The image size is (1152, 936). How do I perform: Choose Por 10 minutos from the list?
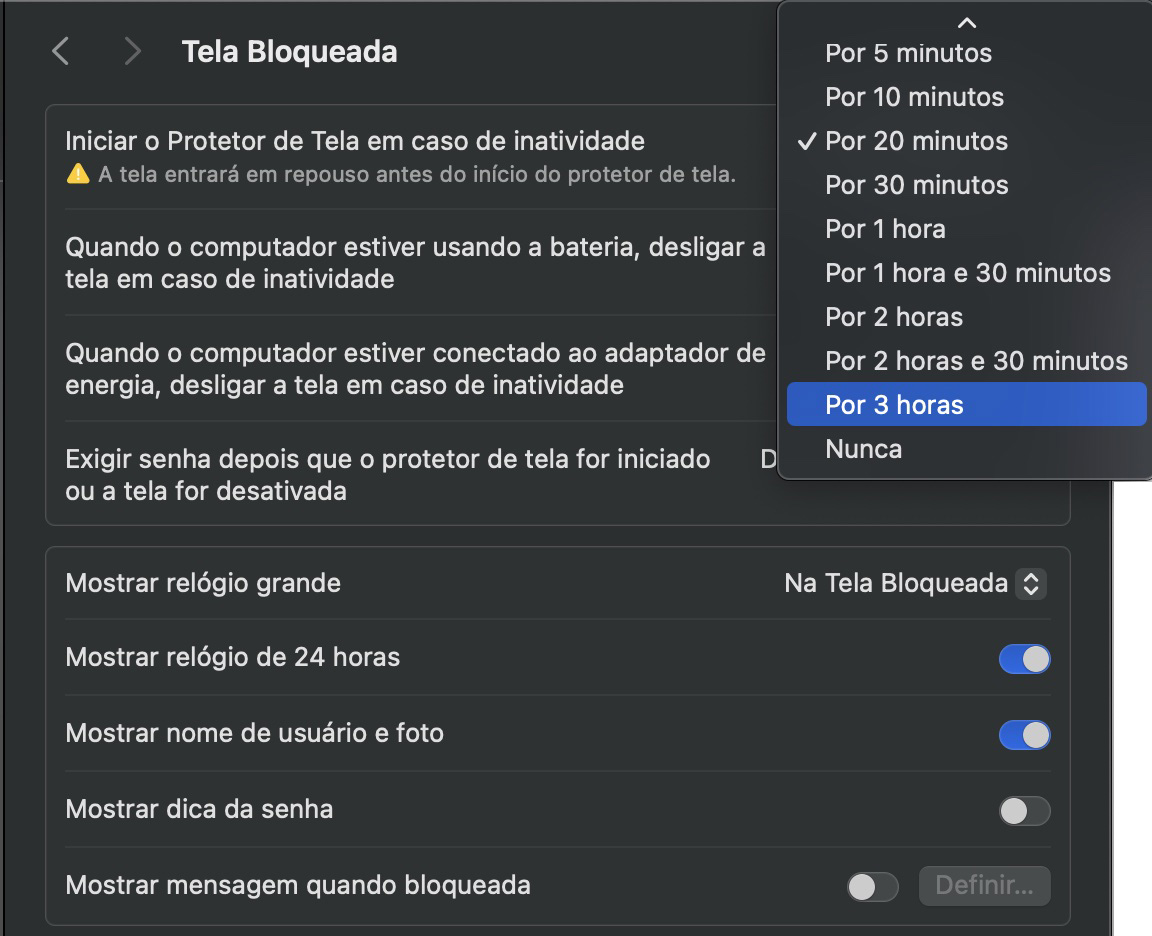tap(914, 97)
